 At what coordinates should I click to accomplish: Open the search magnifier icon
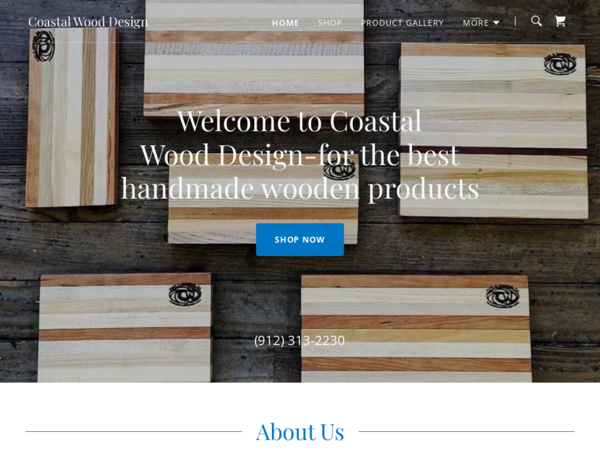[536, 21]
